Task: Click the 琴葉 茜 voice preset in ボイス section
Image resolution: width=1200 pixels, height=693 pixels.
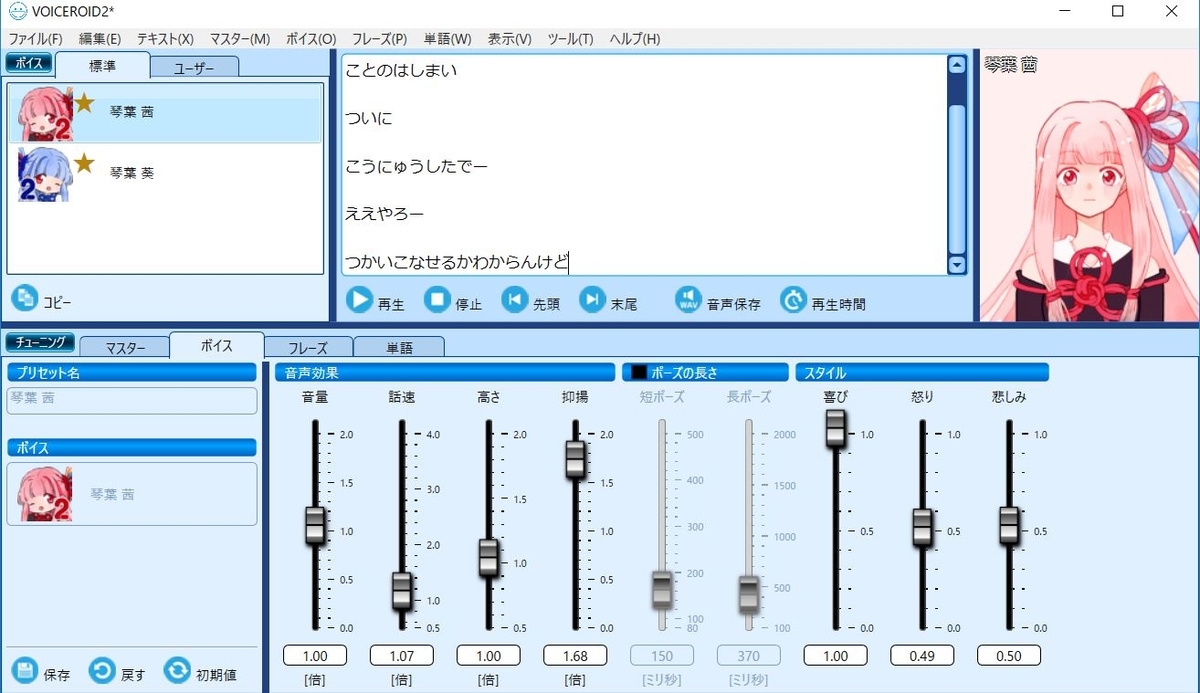Action: click(132, 494)
